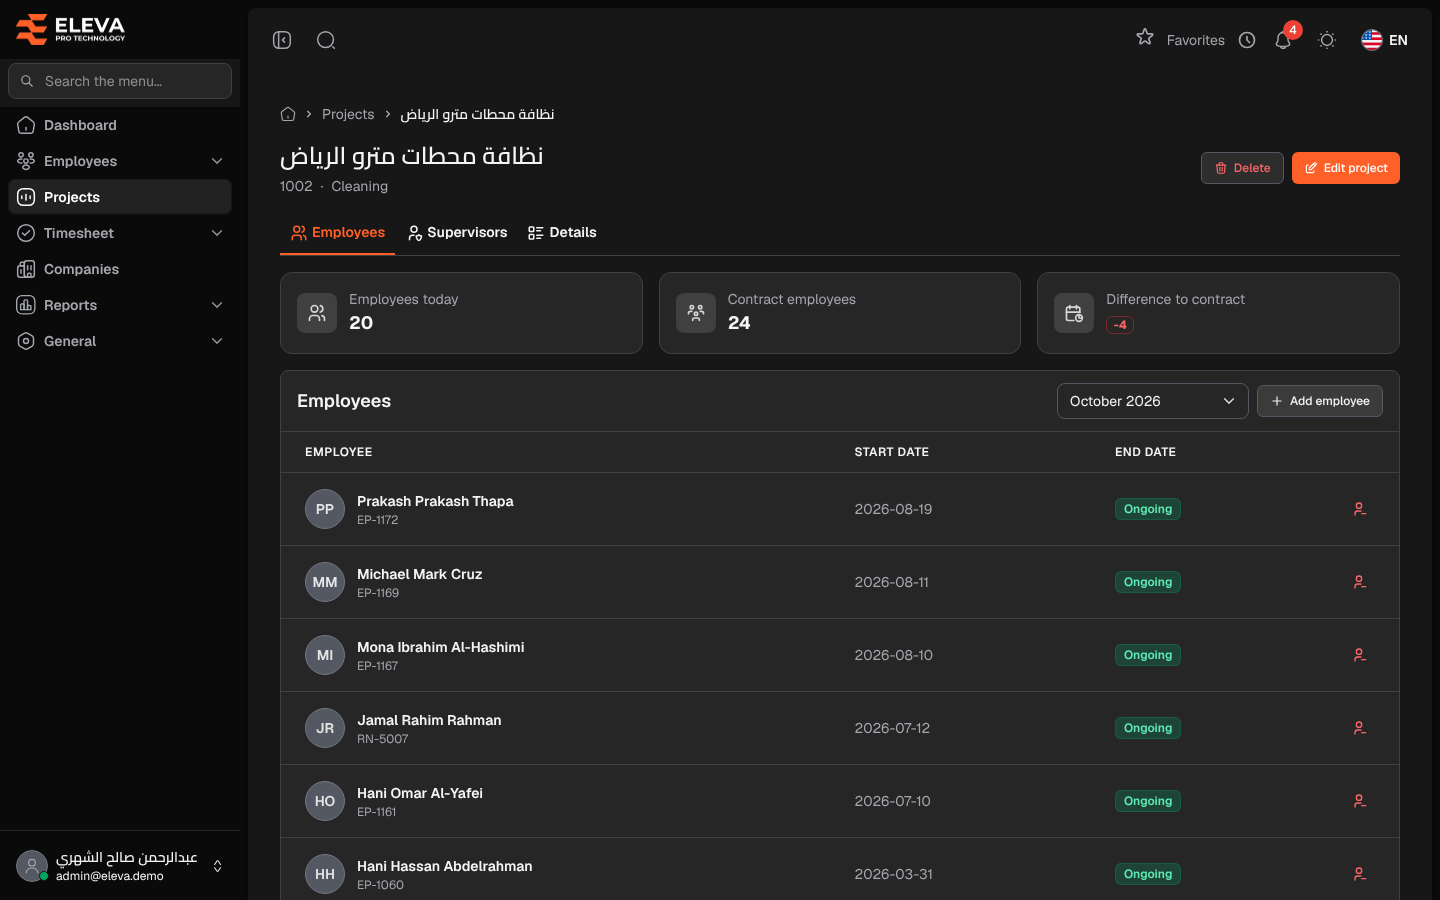Click the Employees today card icon

pyautogui.click(x=317, y=313)
